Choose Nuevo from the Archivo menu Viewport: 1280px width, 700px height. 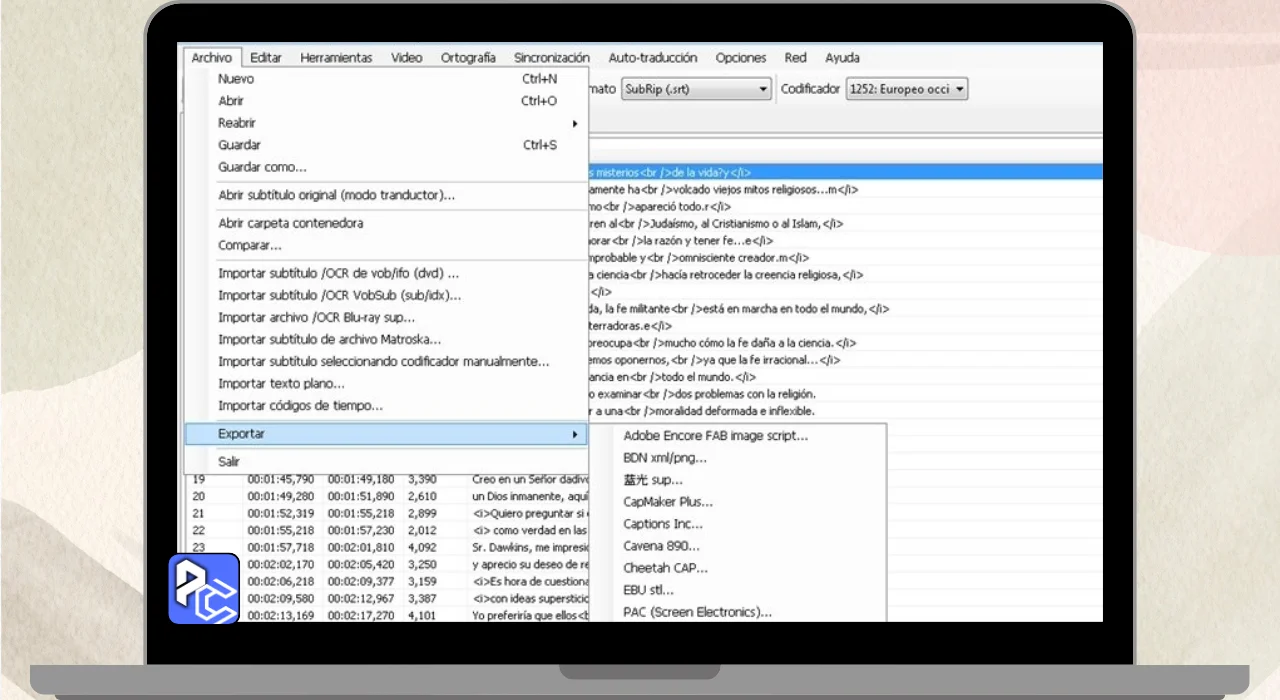236,79
